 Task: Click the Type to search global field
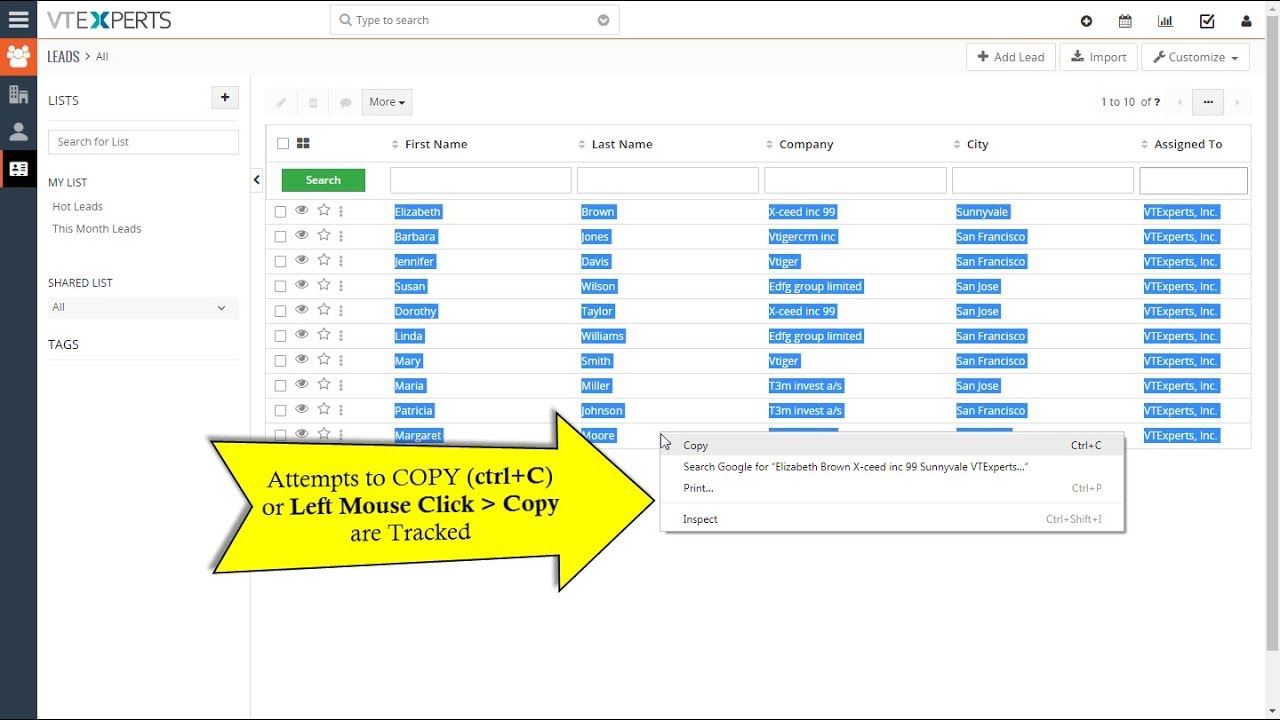474,20
